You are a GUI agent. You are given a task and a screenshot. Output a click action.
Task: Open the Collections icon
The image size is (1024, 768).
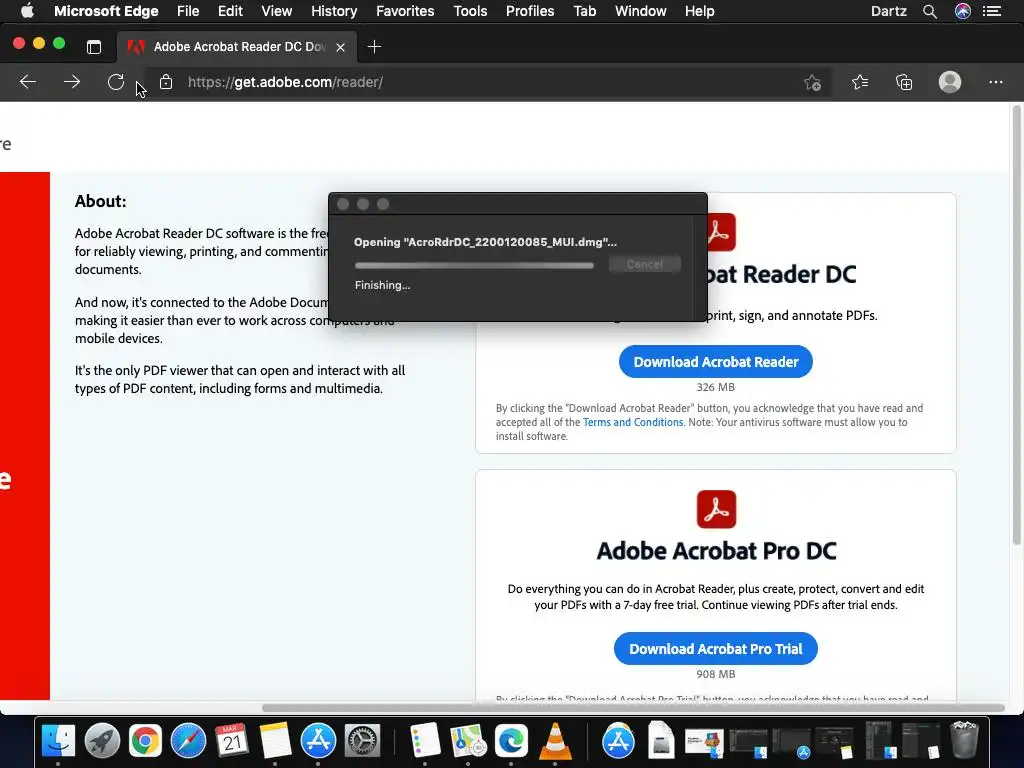[904, 82]
